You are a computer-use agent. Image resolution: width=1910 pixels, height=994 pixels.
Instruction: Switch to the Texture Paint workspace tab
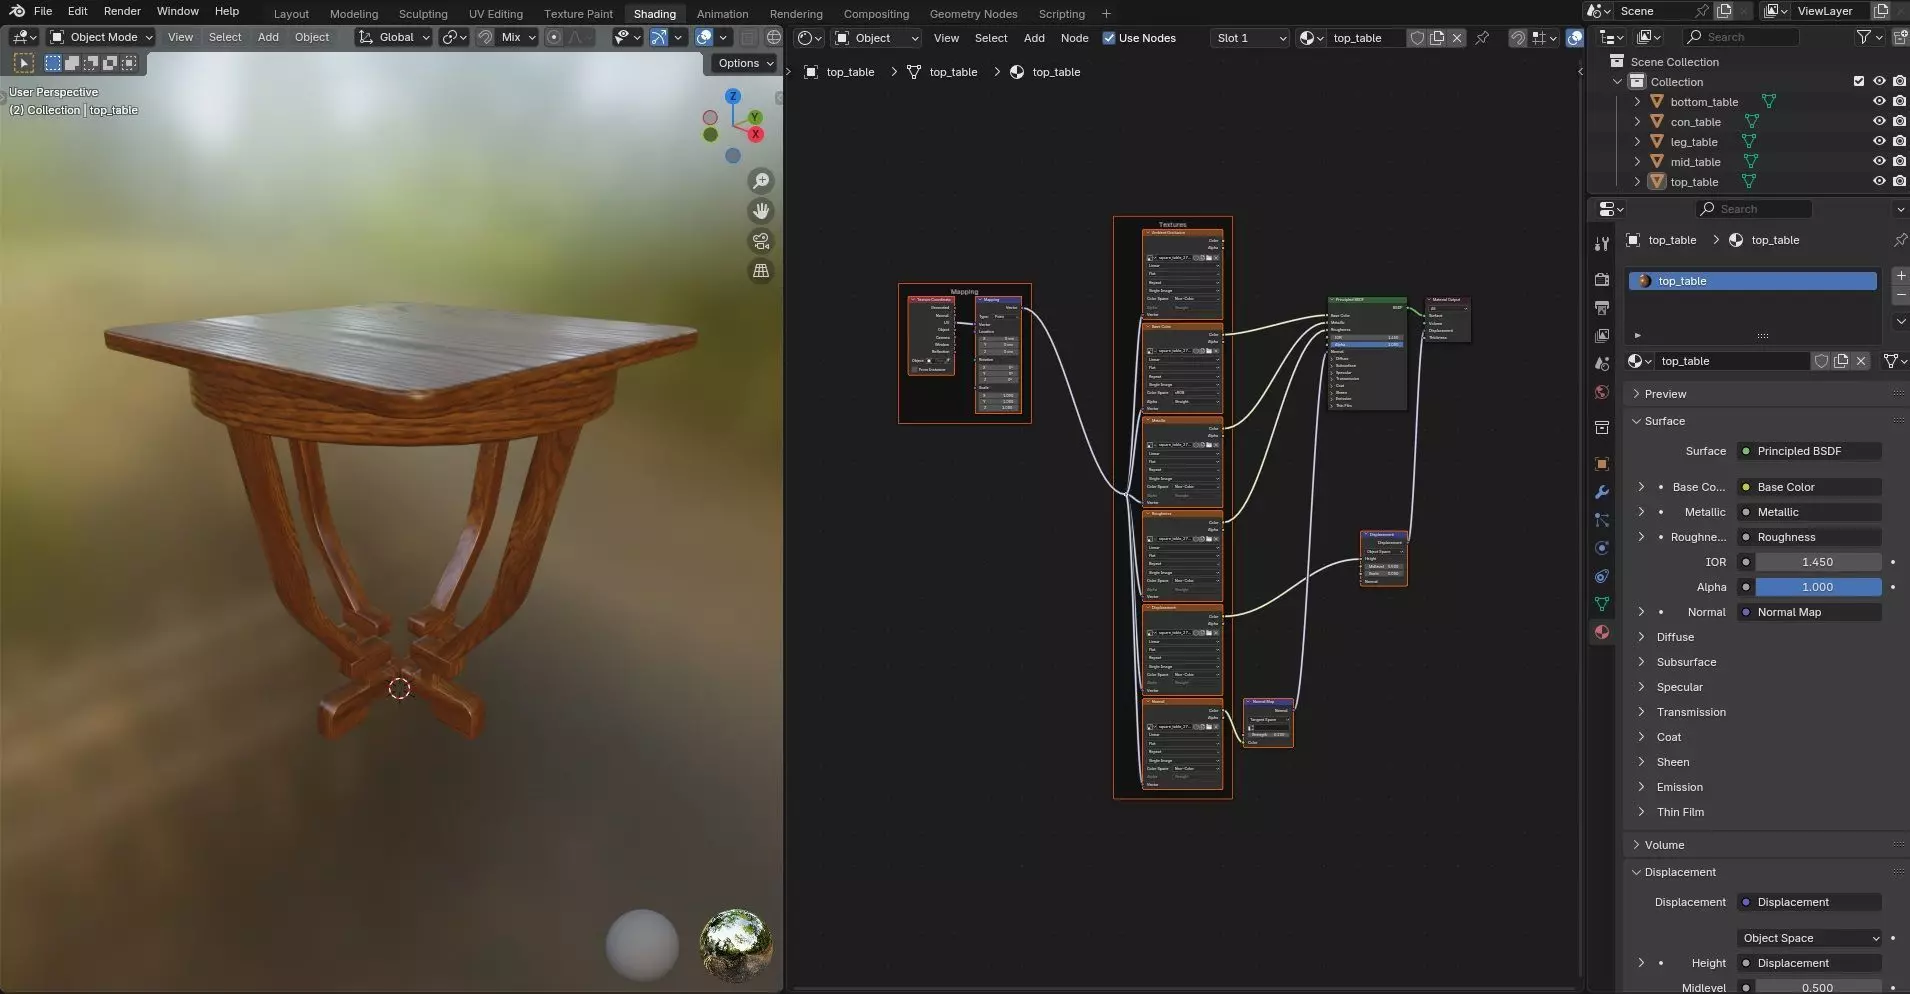tap(578, 14)
